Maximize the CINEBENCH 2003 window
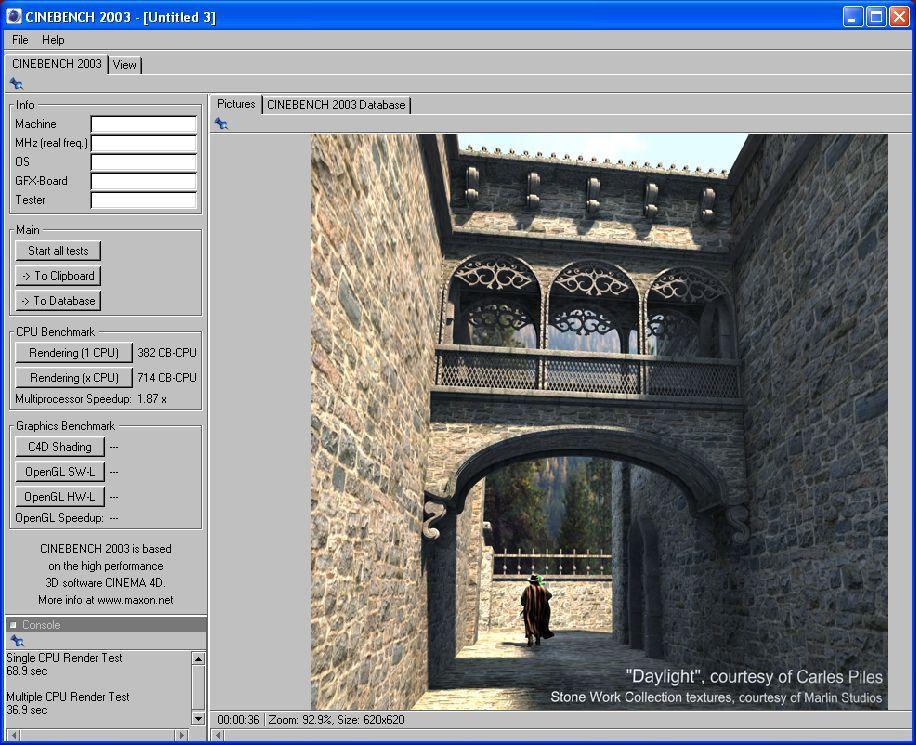The height and width of the screenshot is (745, 916). pyautogui.click(x=876, y=16)
